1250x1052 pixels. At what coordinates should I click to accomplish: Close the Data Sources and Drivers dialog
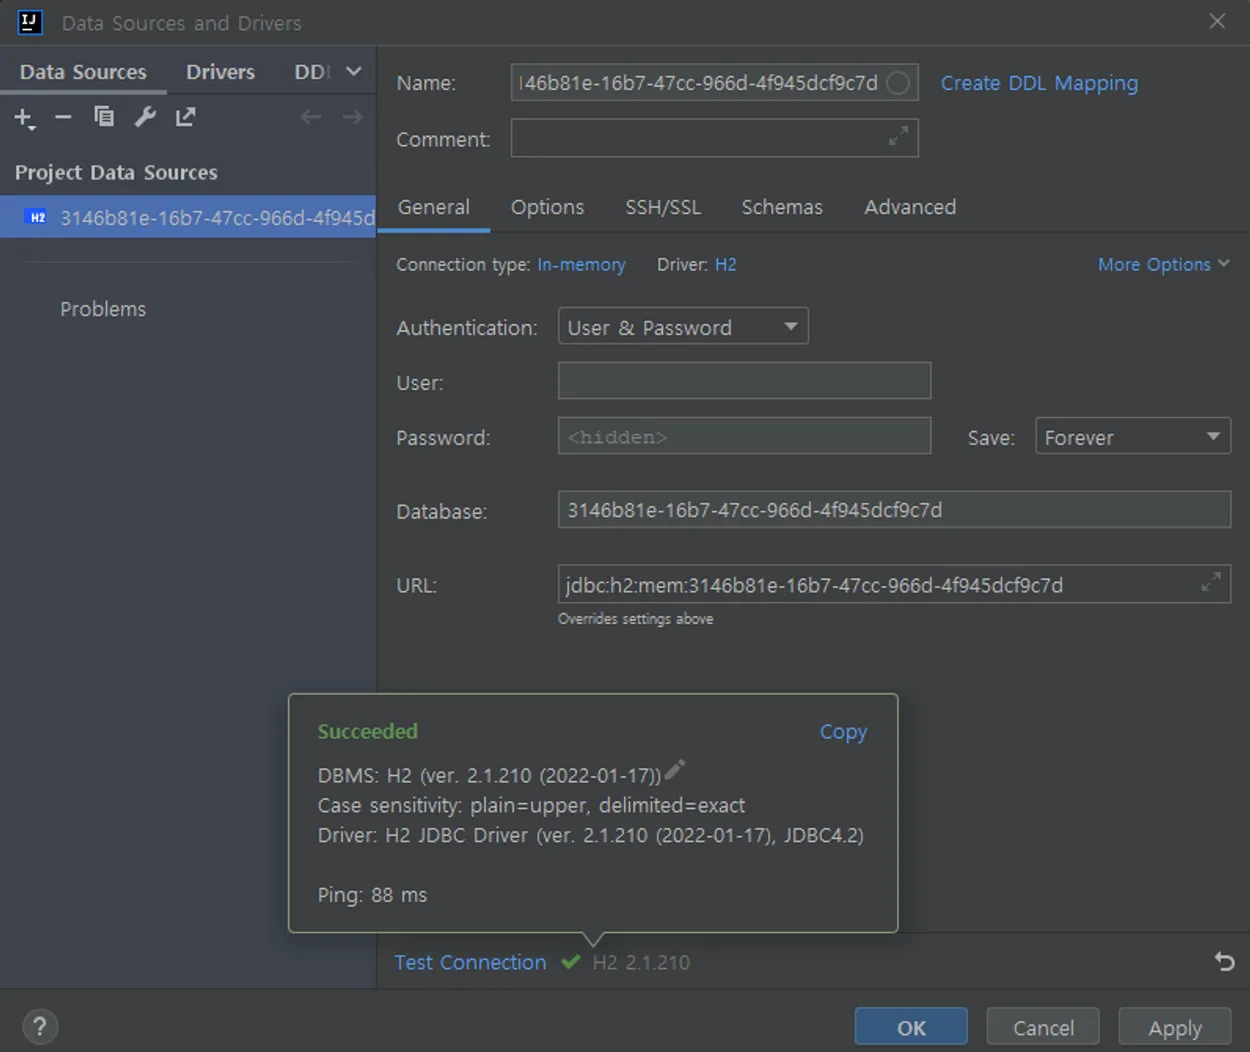pos(1217,21)
